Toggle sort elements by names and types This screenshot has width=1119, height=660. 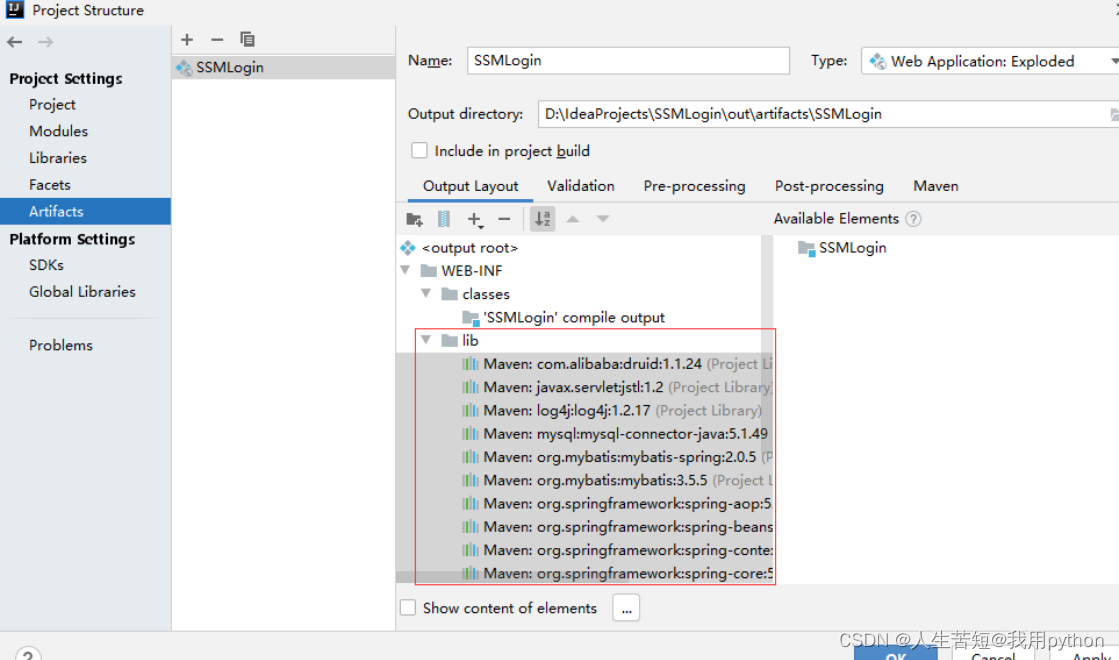click(x=542, y=219)
